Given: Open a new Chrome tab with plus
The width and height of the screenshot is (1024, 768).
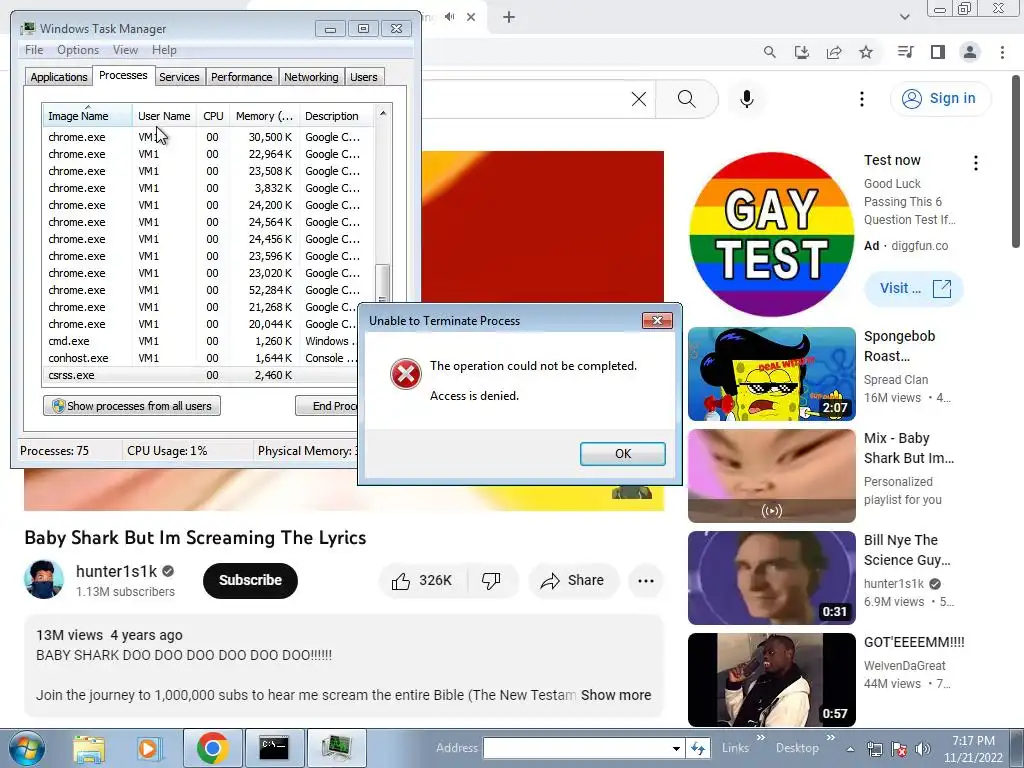Looking at the screenshot, I should pos(509,17).
